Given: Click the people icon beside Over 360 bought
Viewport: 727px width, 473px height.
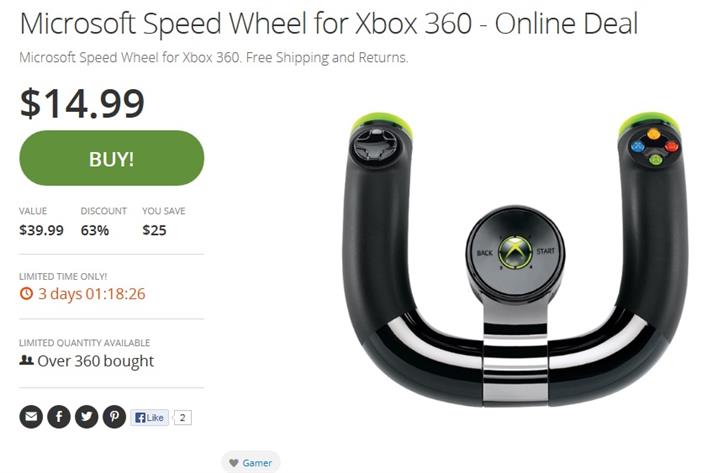Looking at the screenshot, I should click(x=26, y=360).
